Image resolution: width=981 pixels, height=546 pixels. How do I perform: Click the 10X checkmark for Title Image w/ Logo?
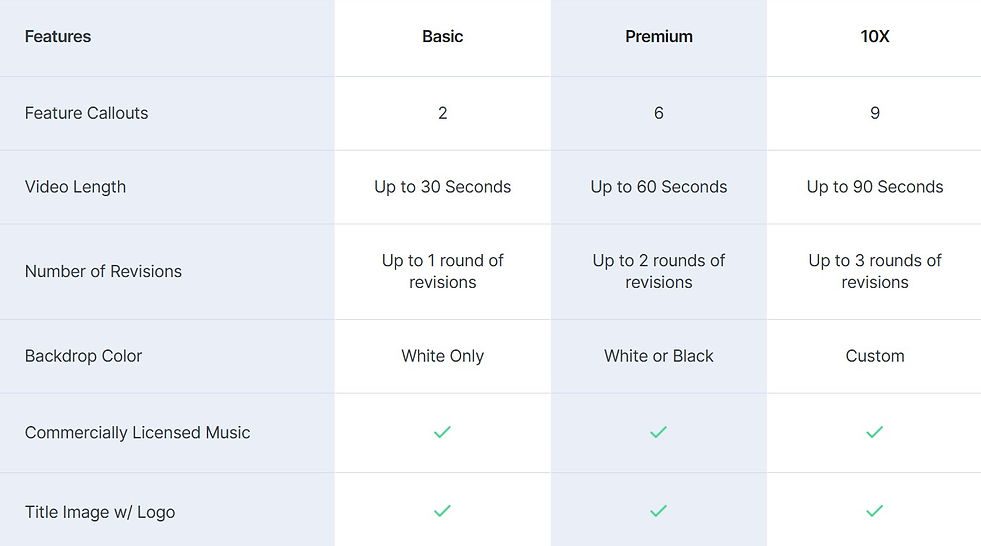coord(874,511)
